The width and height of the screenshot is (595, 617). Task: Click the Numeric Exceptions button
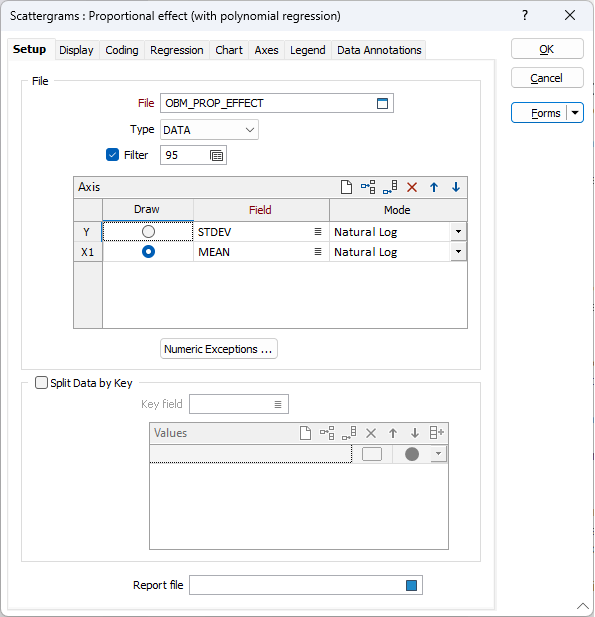tap(219, 349)
